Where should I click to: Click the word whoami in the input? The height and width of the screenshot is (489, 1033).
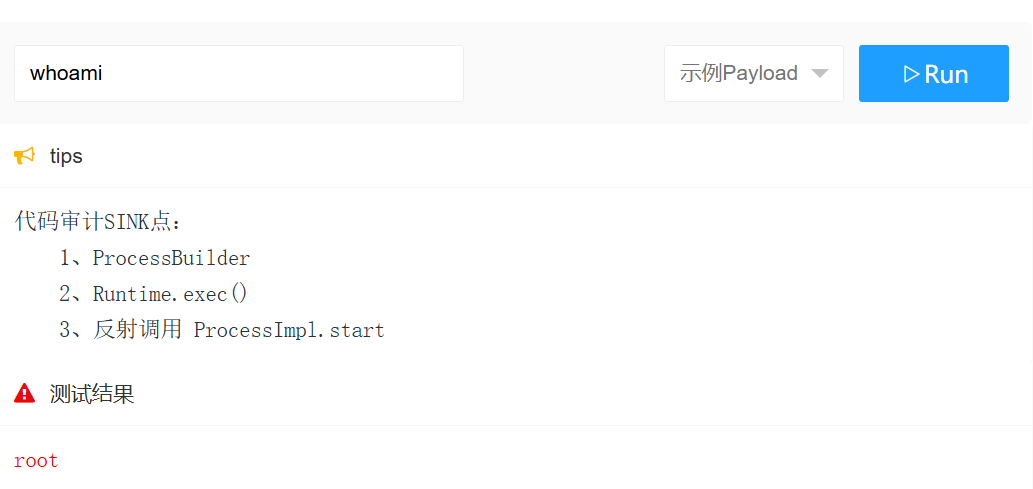click(x=66, y=73)
